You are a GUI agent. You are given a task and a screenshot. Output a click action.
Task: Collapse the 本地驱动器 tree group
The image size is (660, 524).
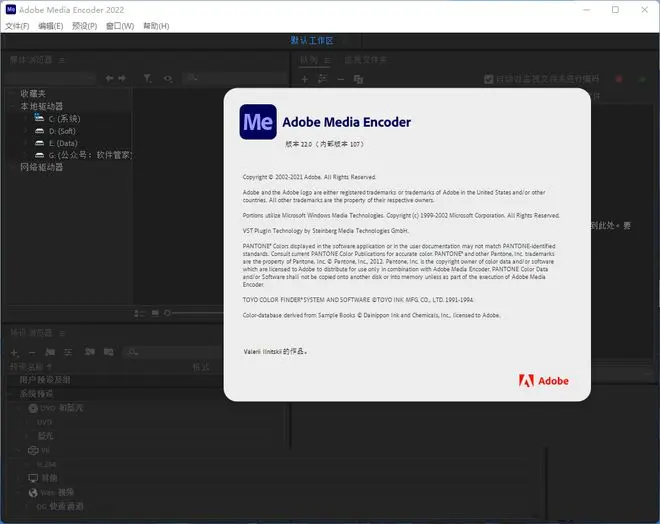[11, 106]
